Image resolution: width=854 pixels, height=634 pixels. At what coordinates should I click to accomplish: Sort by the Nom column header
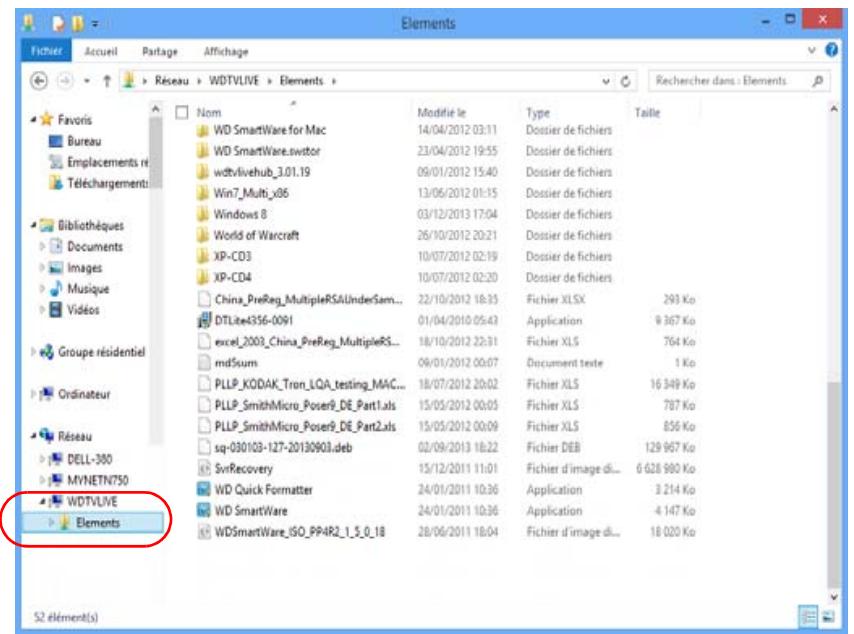(x=209, y=113)
